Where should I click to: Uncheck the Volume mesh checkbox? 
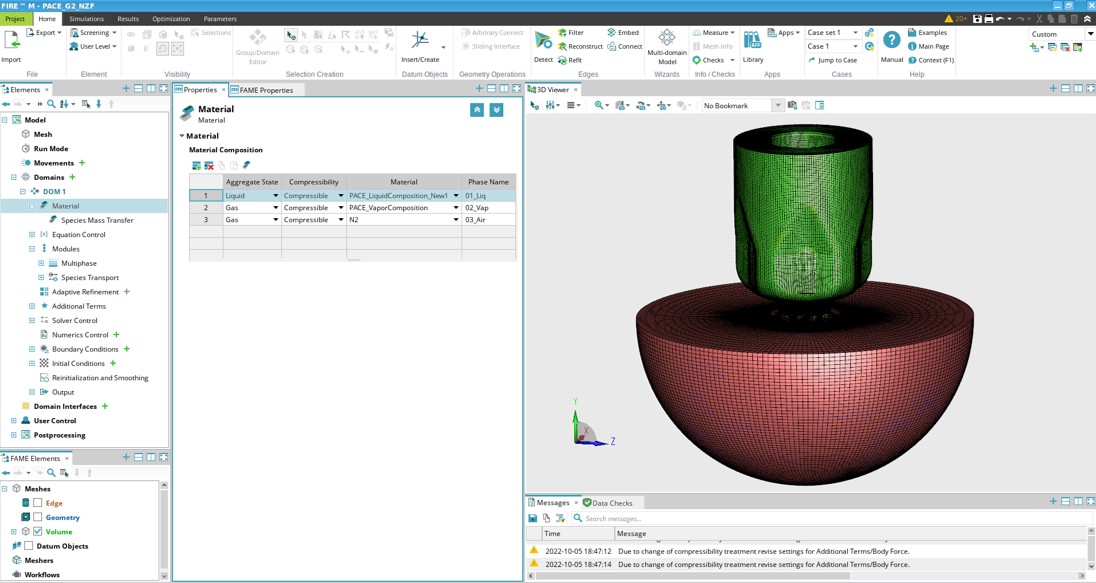tap(38, 532)
